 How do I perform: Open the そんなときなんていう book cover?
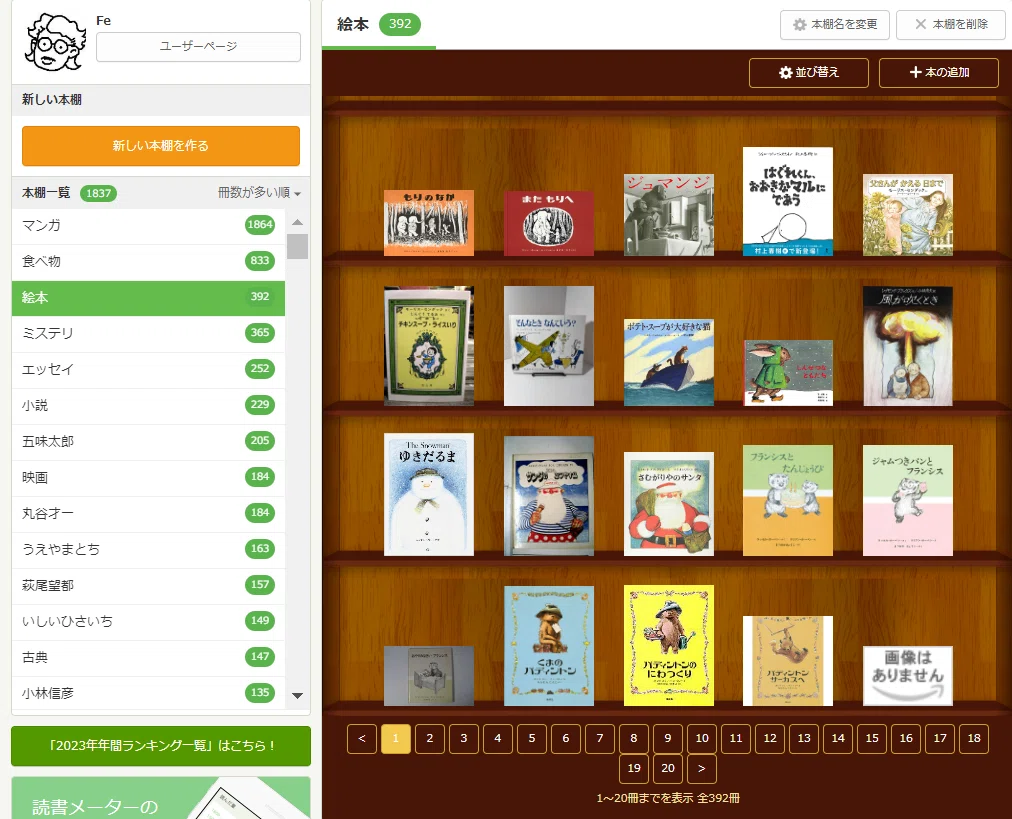click(x=549, y=346)
